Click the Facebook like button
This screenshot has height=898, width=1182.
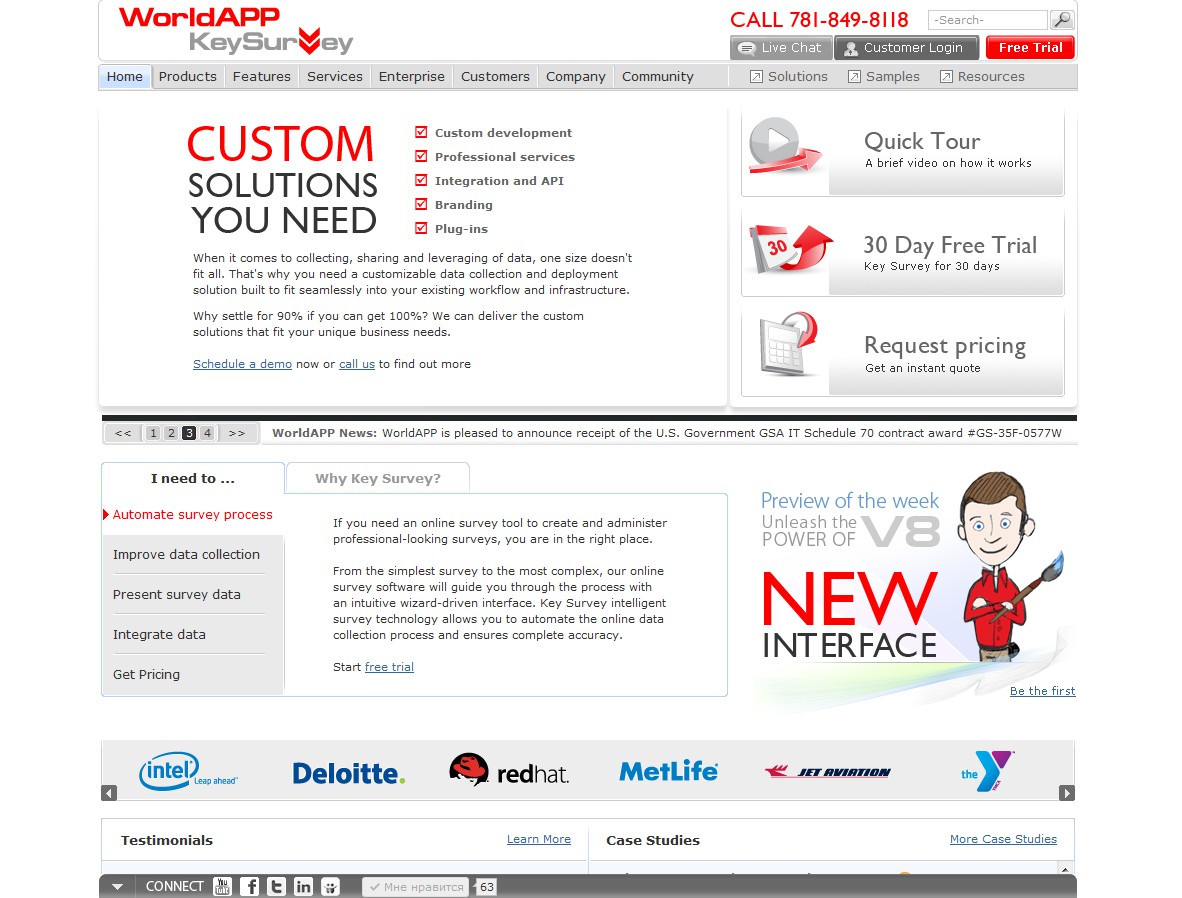tap(415, 887)
